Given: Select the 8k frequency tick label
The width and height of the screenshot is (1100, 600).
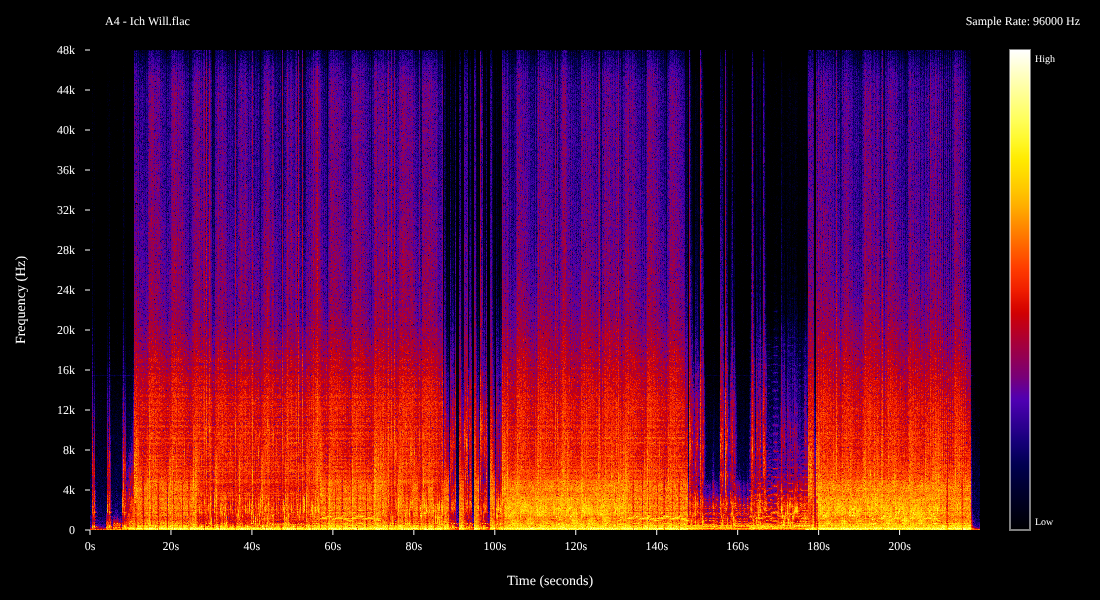Looking at the screenshot, I should coord(69,450).
